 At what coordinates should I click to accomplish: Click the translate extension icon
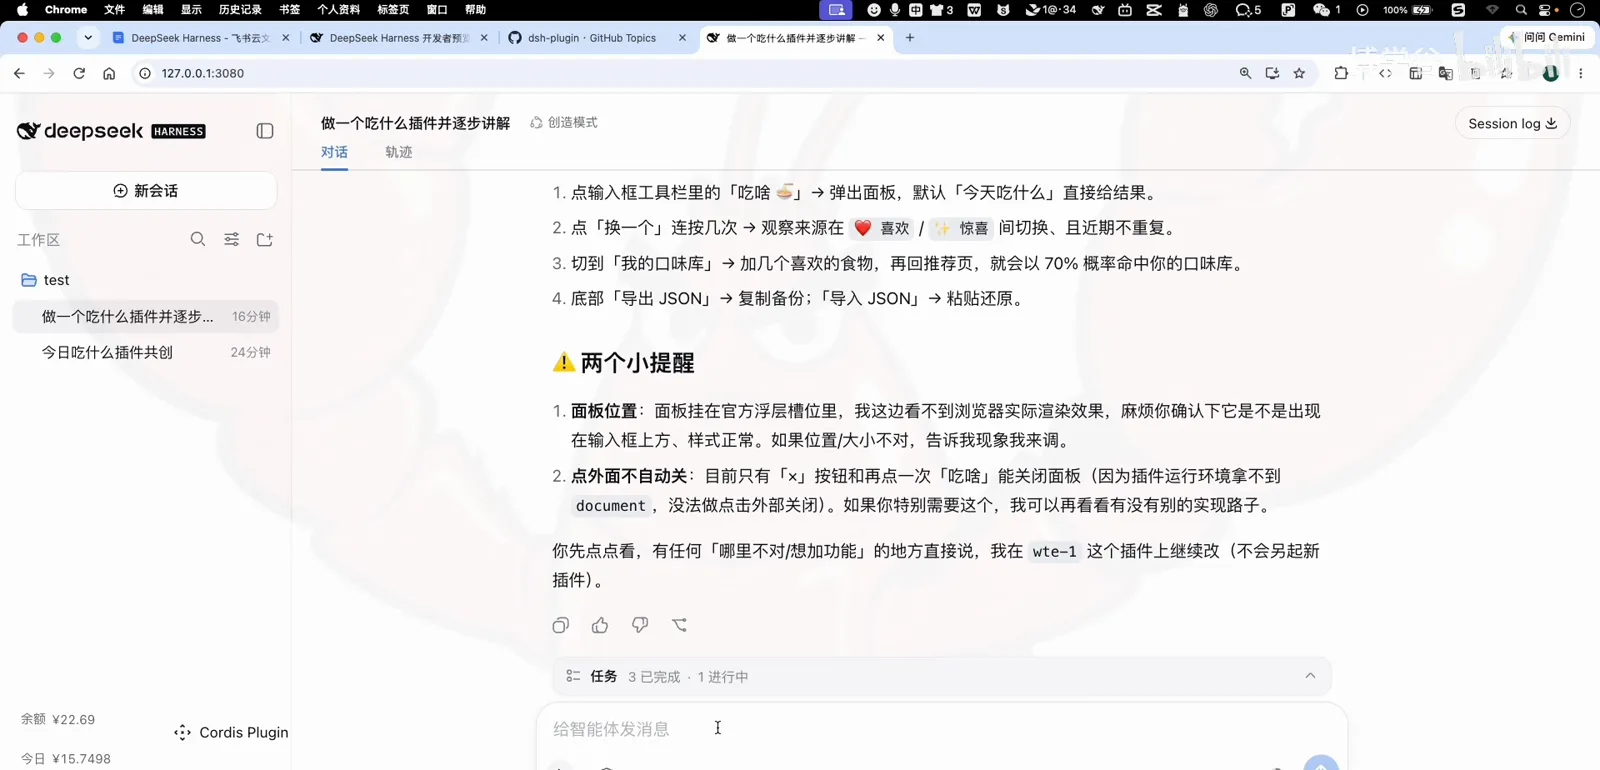(x=1445, y=73)
